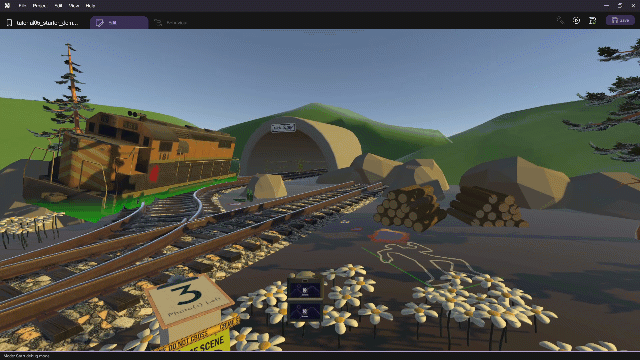This screenshot has height=360, width=640.
Task: Click the export build icon
Action: pyautogui.click(x=593, y=20)
